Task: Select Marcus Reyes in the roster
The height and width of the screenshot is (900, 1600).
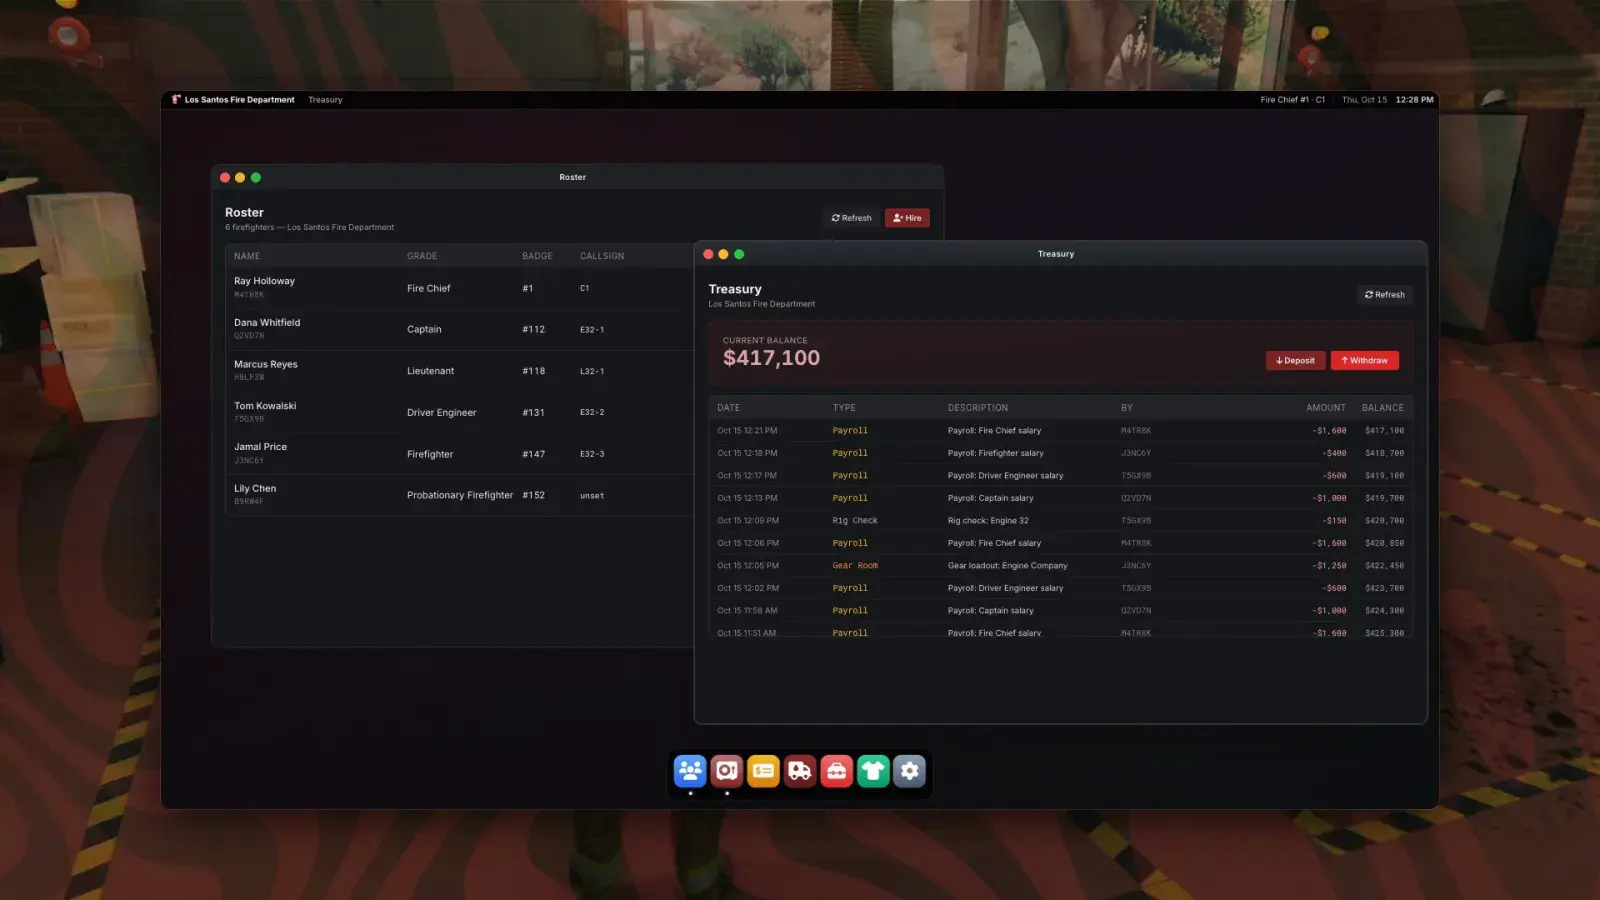Action: click(459, 371)
